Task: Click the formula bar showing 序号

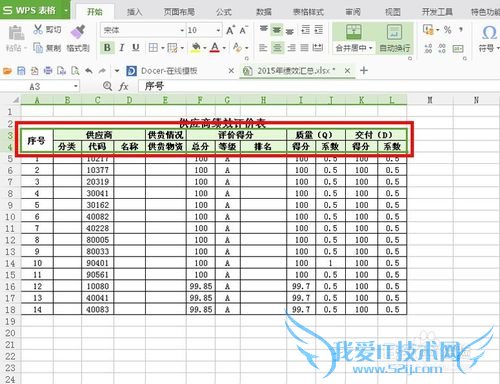Action: click(318, 86)
